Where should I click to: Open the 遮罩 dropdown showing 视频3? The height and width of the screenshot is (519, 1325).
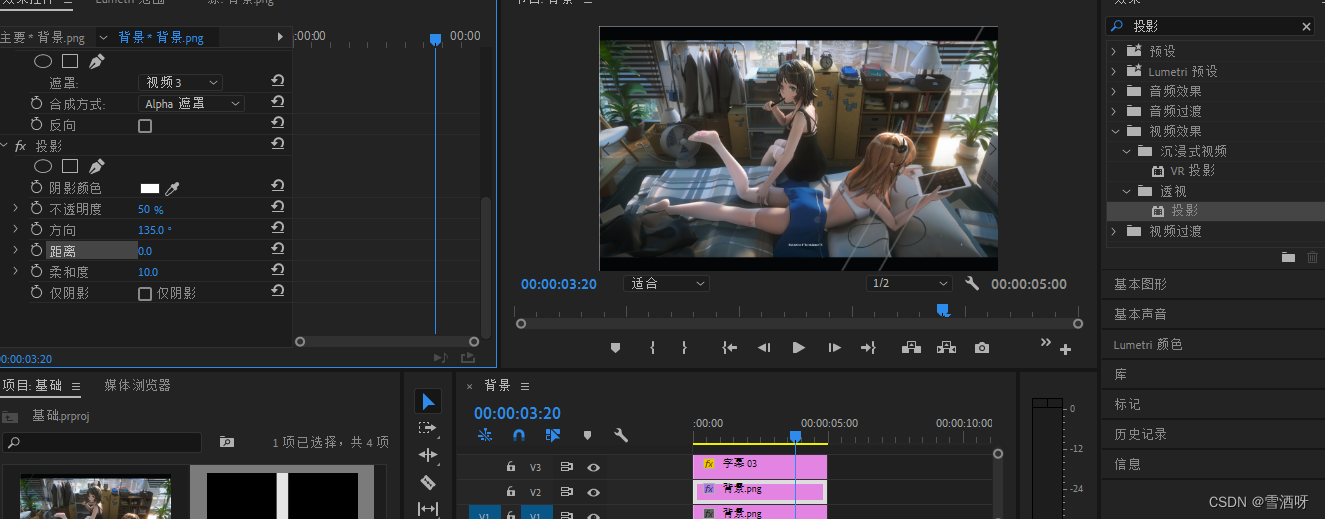point(180,82)
